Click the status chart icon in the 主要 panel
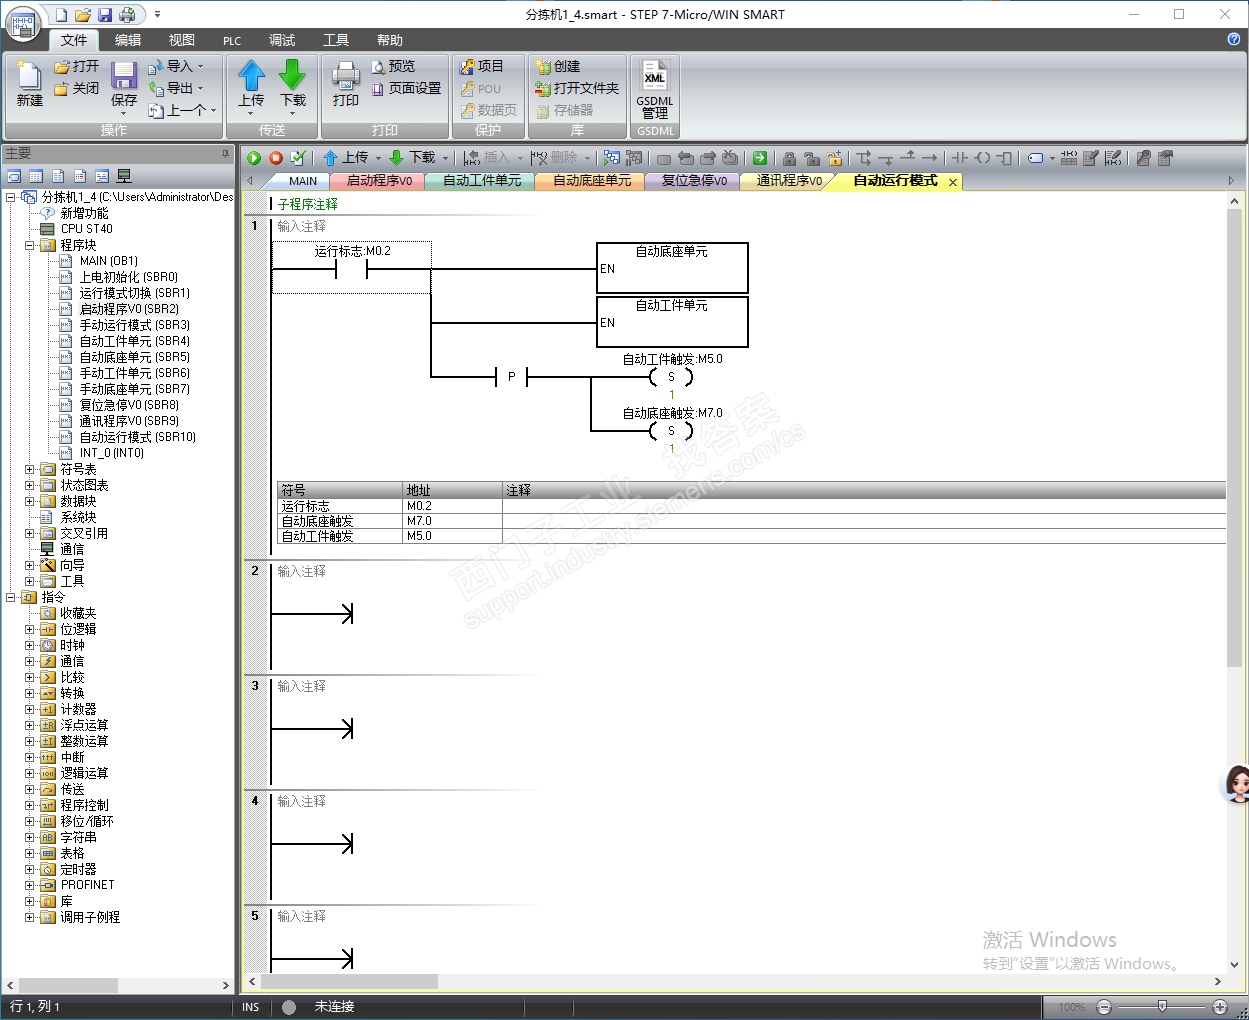The image size is (1249, 1020). click(36, 176)
